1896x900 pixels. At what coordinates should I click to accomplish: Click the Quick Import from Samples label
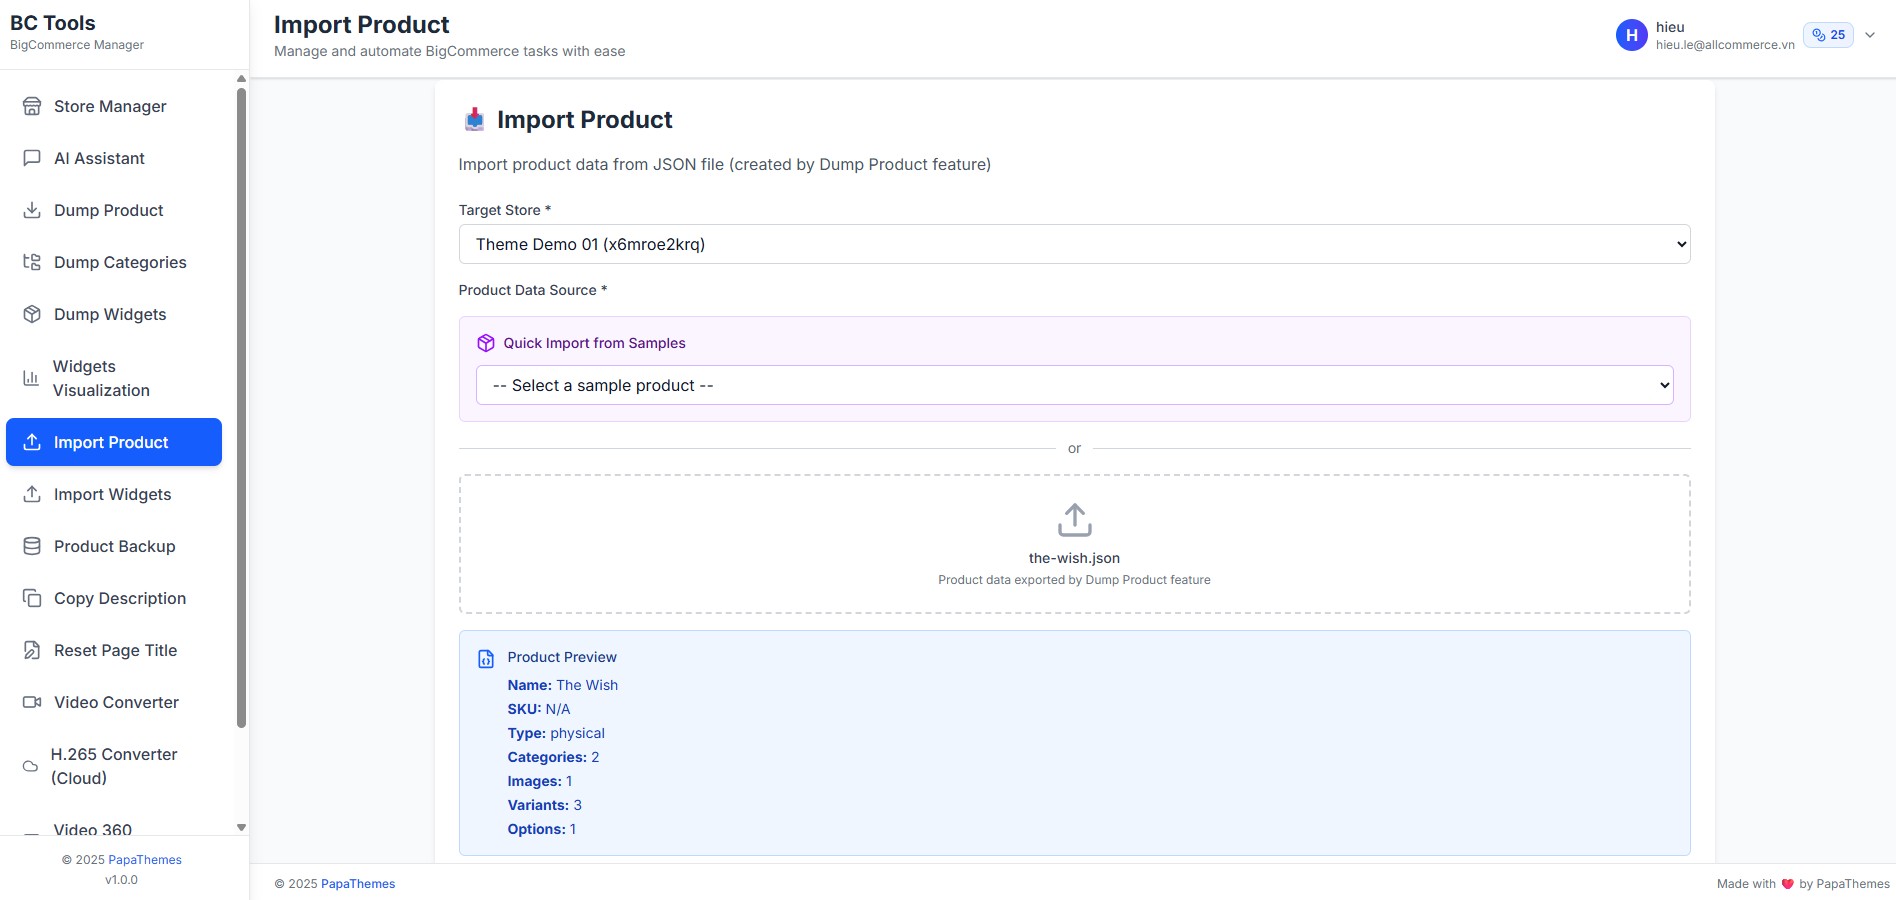594,343
